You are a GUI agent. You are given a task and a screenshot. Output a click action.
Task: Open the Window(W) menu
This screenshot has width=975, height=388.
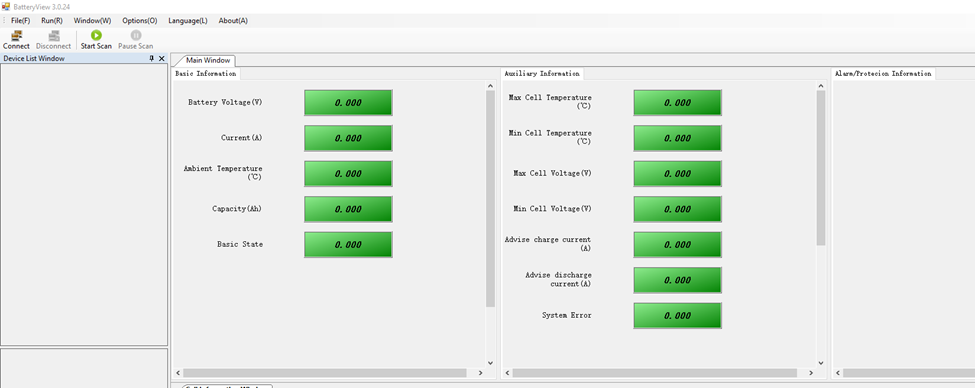tap(93, 21)
